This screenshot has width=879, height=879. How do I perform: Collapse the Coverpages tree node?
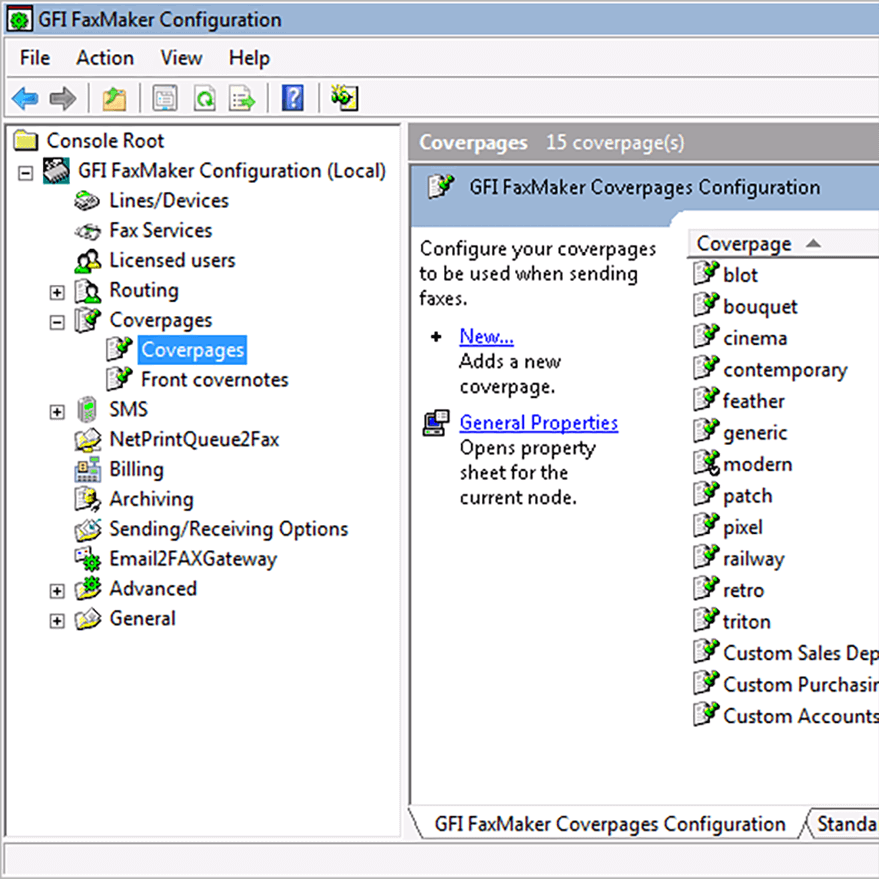[57, 322]
